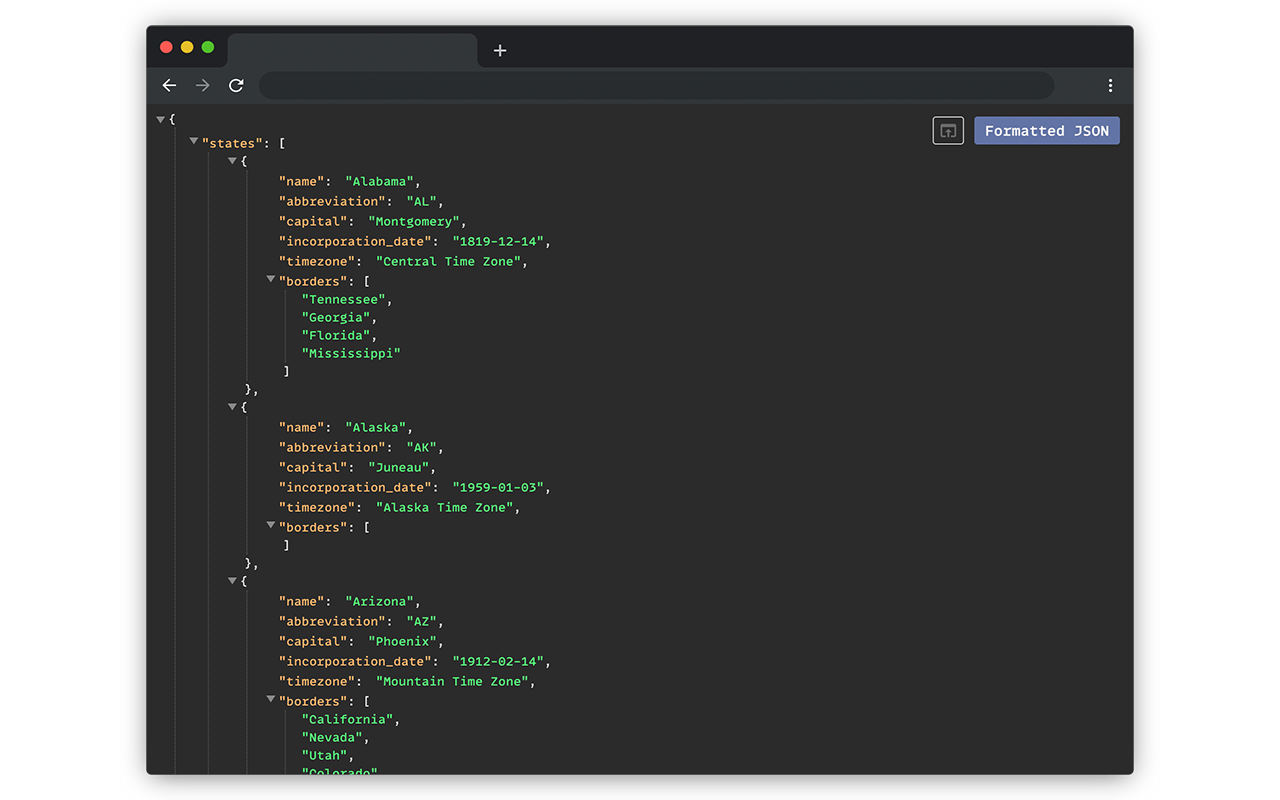Click the "Alabama" name value
Viewport: 1280px width, 800px height.
click(x=380, y=182)
